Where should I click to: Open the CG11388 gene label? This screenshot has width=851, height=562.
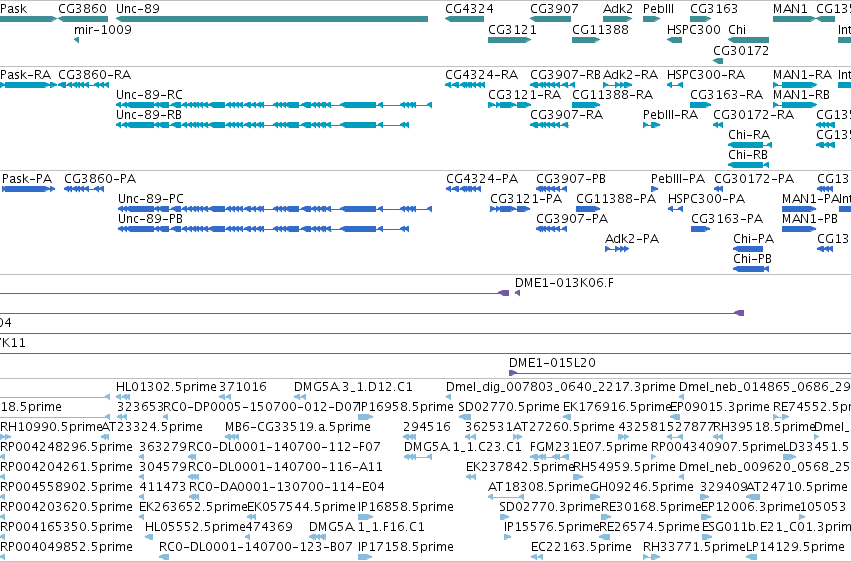click(x=600, y=29)
